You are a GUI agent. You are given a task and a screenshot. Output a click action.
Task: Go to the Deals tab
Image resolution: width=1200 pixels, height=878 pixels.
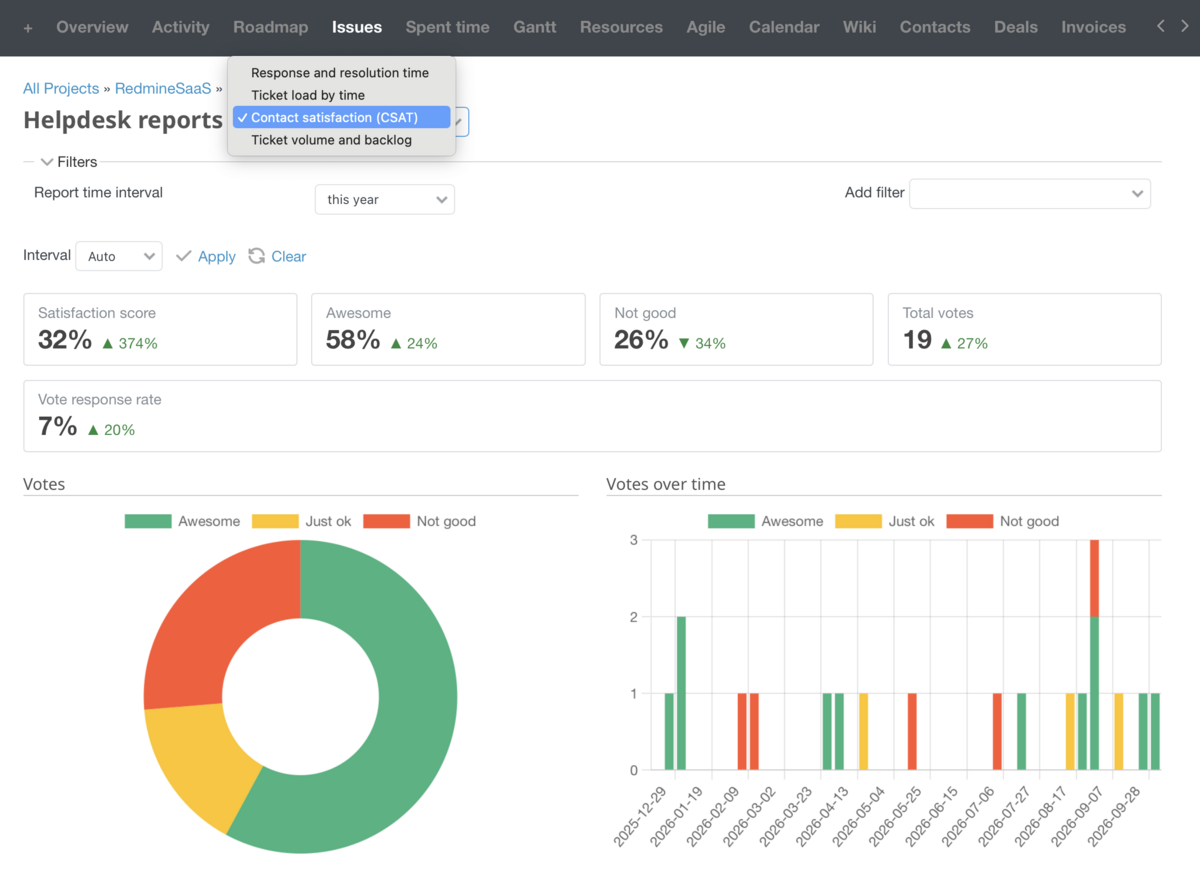(x=1016, y=27)
